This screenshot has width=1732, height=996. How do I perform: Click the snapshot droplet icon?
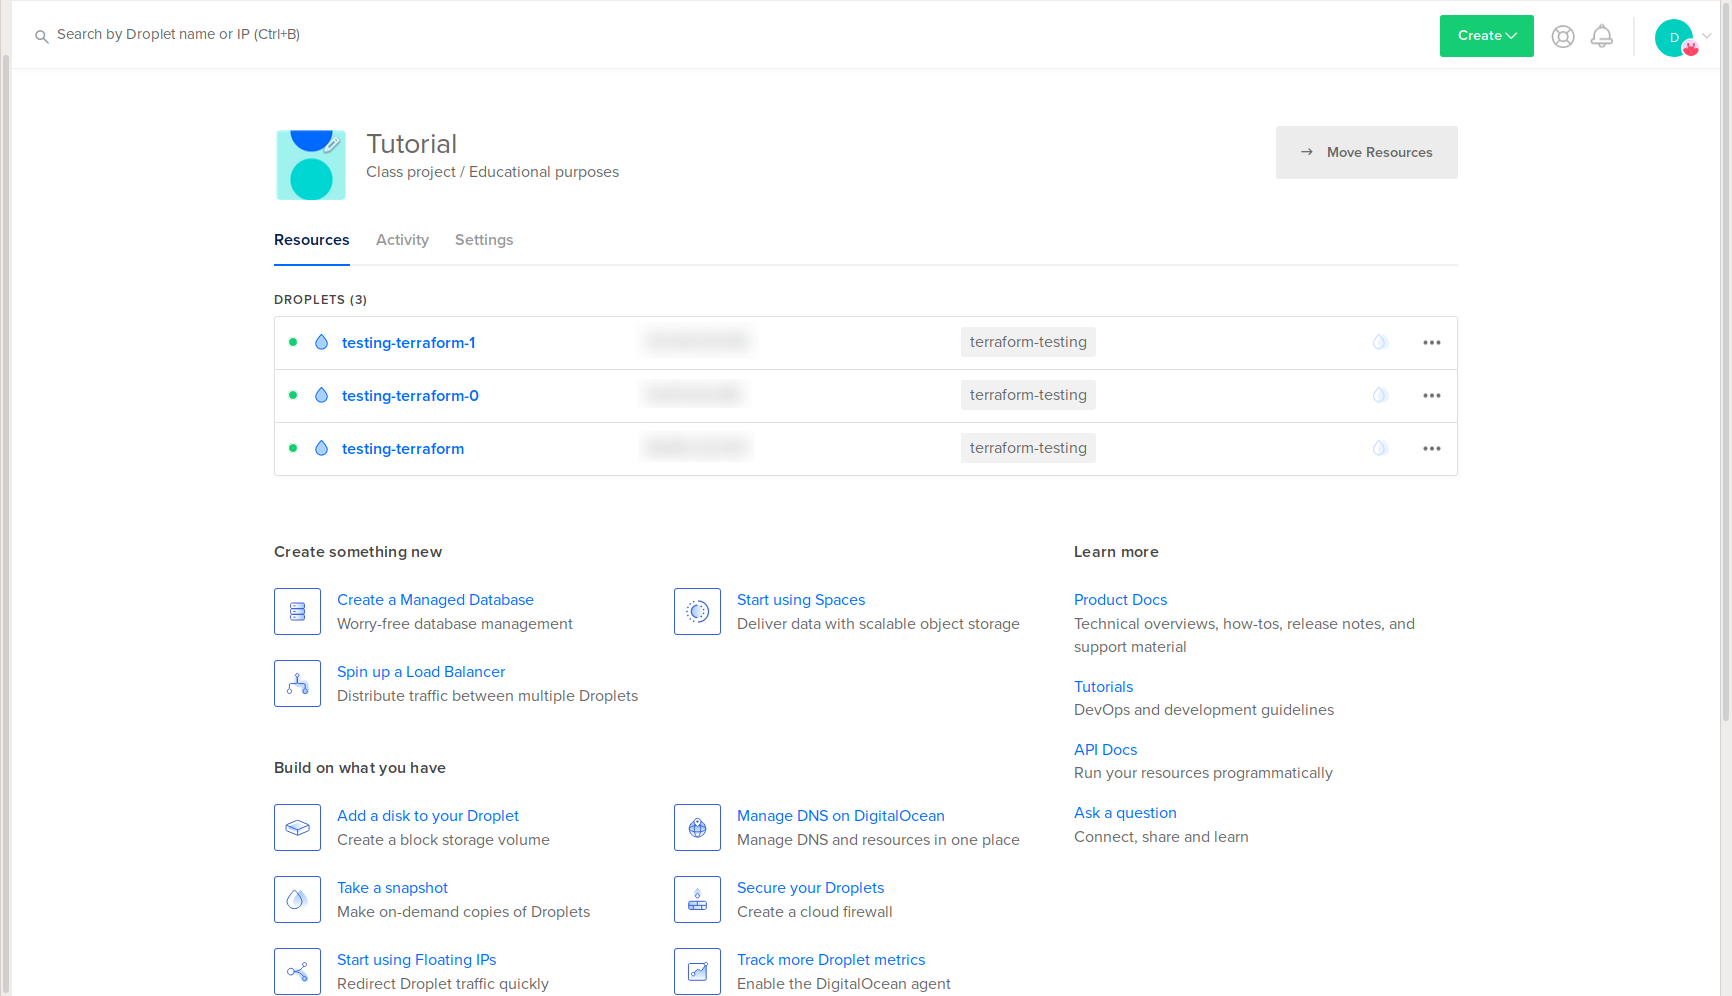point(297,899)
